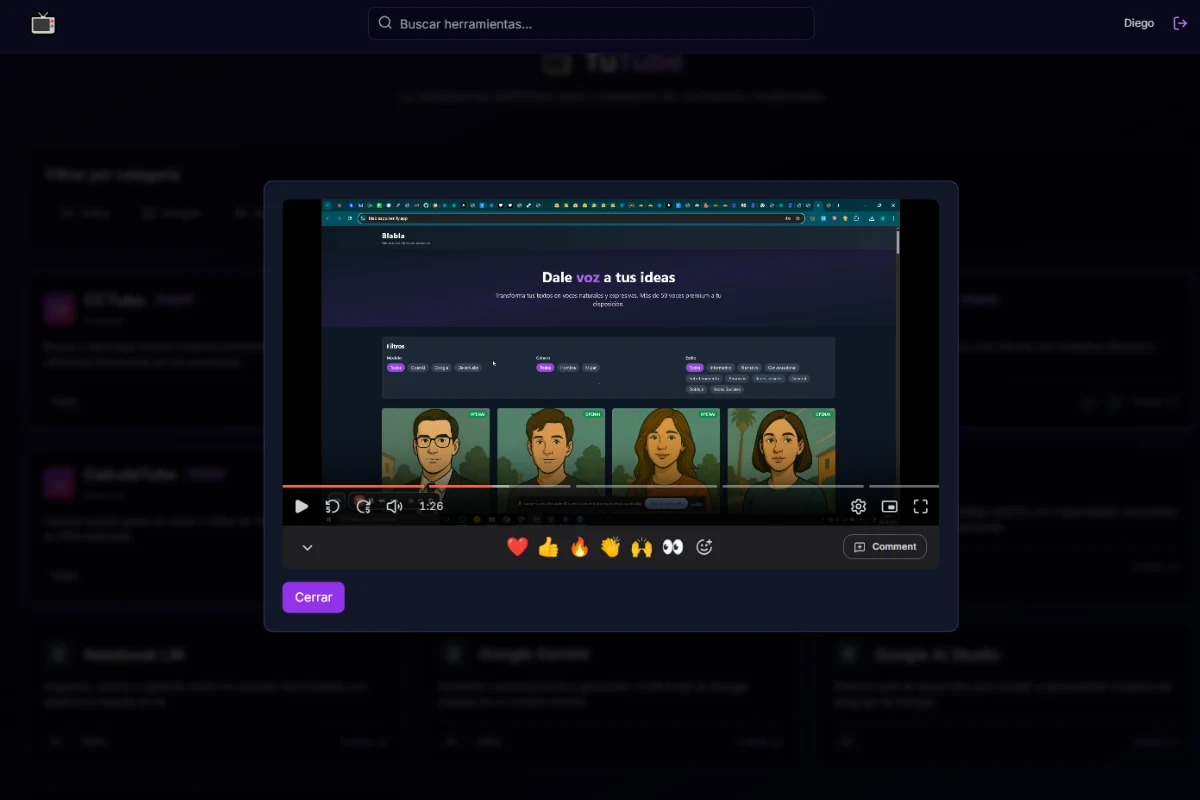Send the thumbs up reaction
The width and height of the screenshot is (1200, 800).
[548, 547]
